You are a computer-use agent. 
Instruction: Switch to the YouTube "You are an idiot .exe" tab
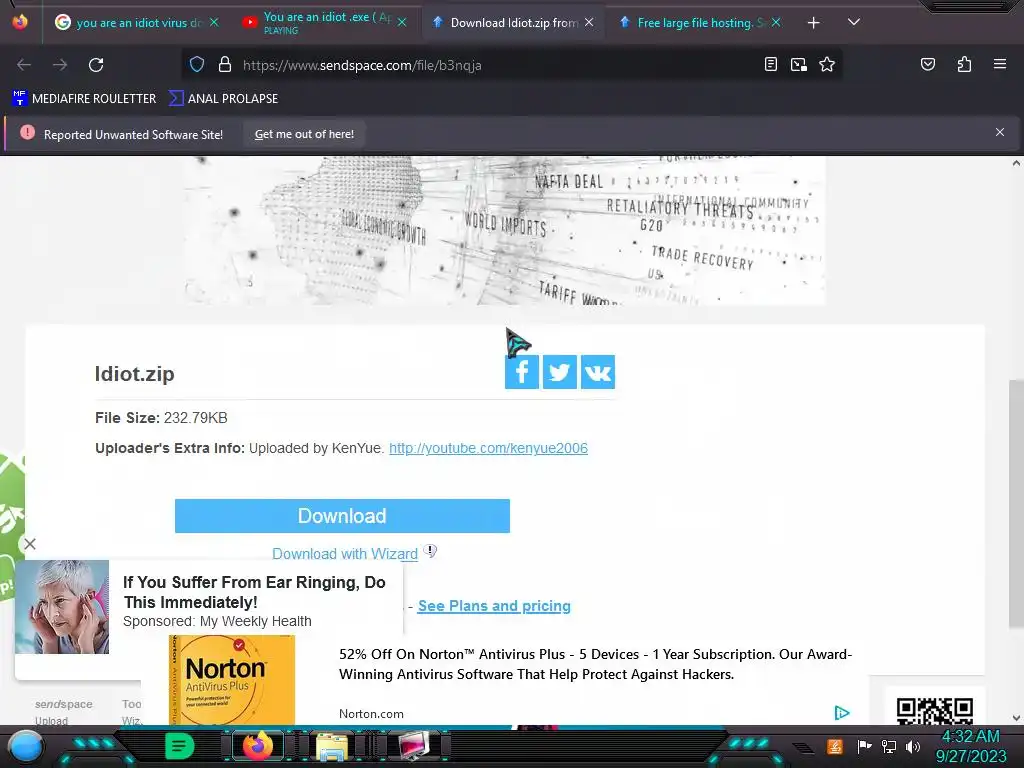click(x=325, y=23)
